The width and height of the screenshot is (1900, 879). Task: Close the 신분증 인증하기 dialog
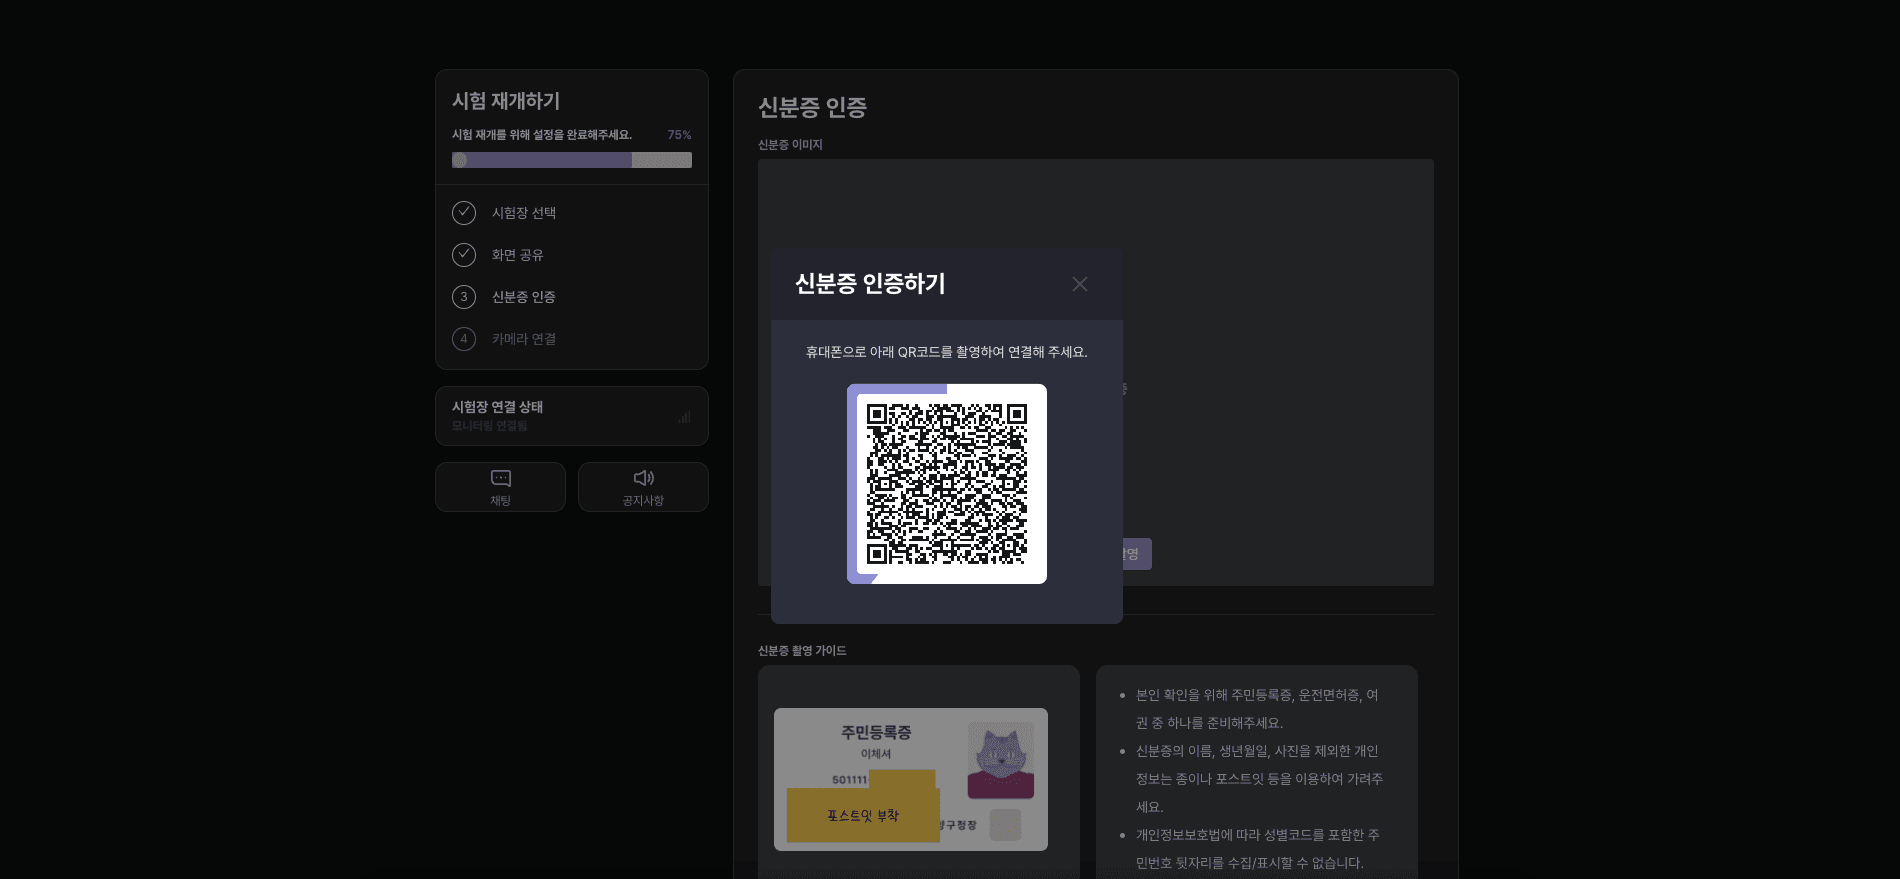(x=1080, y=284)
